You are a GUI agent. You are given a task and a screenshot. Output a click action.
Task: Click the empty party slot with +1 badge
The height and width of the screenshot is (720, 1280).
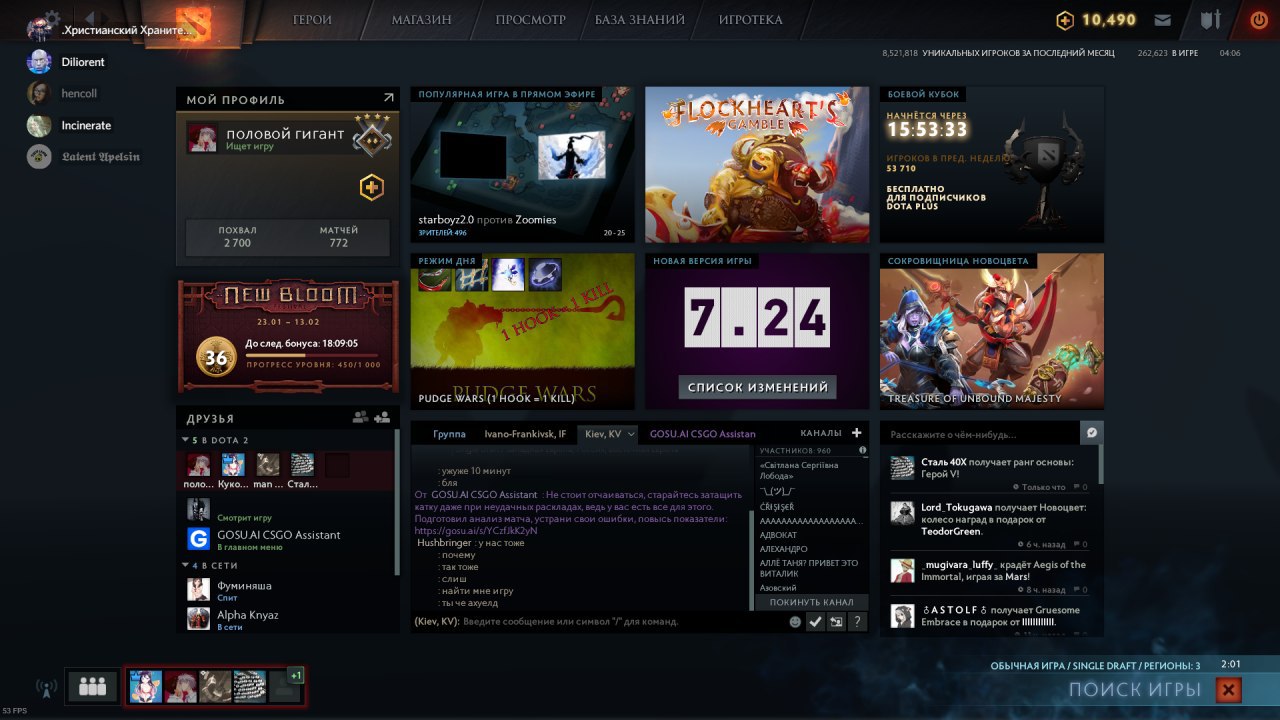tap(285, 687)
